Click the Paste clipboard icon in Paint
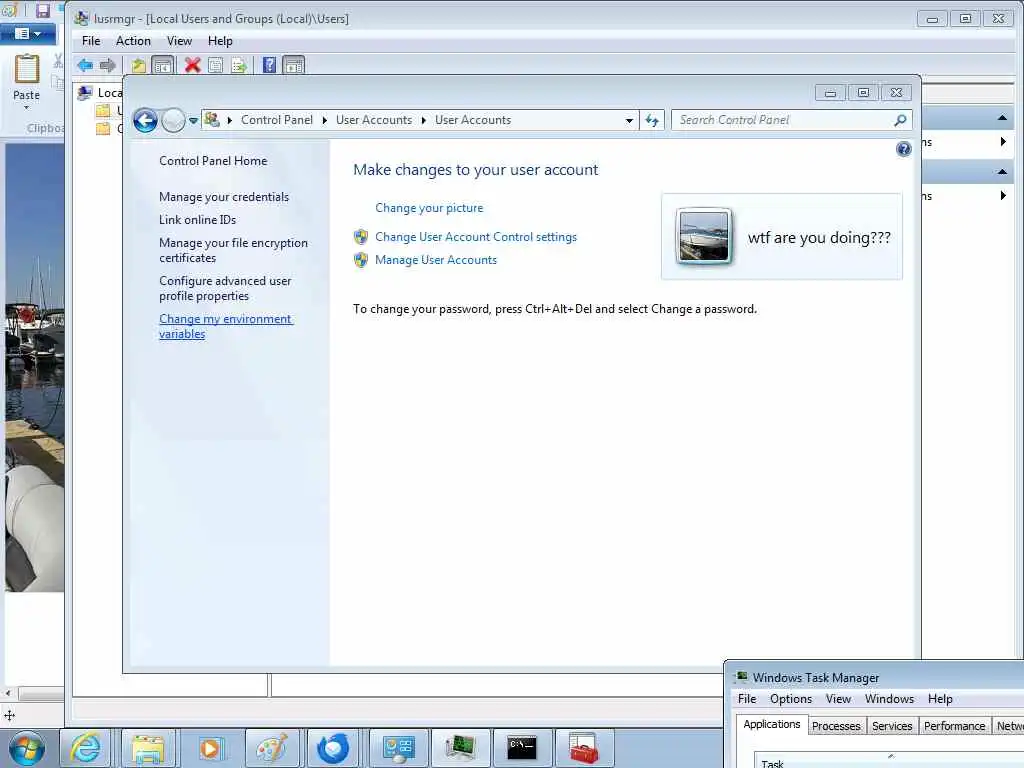This screenshot has height=768, width=1024. (x=27, y=69)
